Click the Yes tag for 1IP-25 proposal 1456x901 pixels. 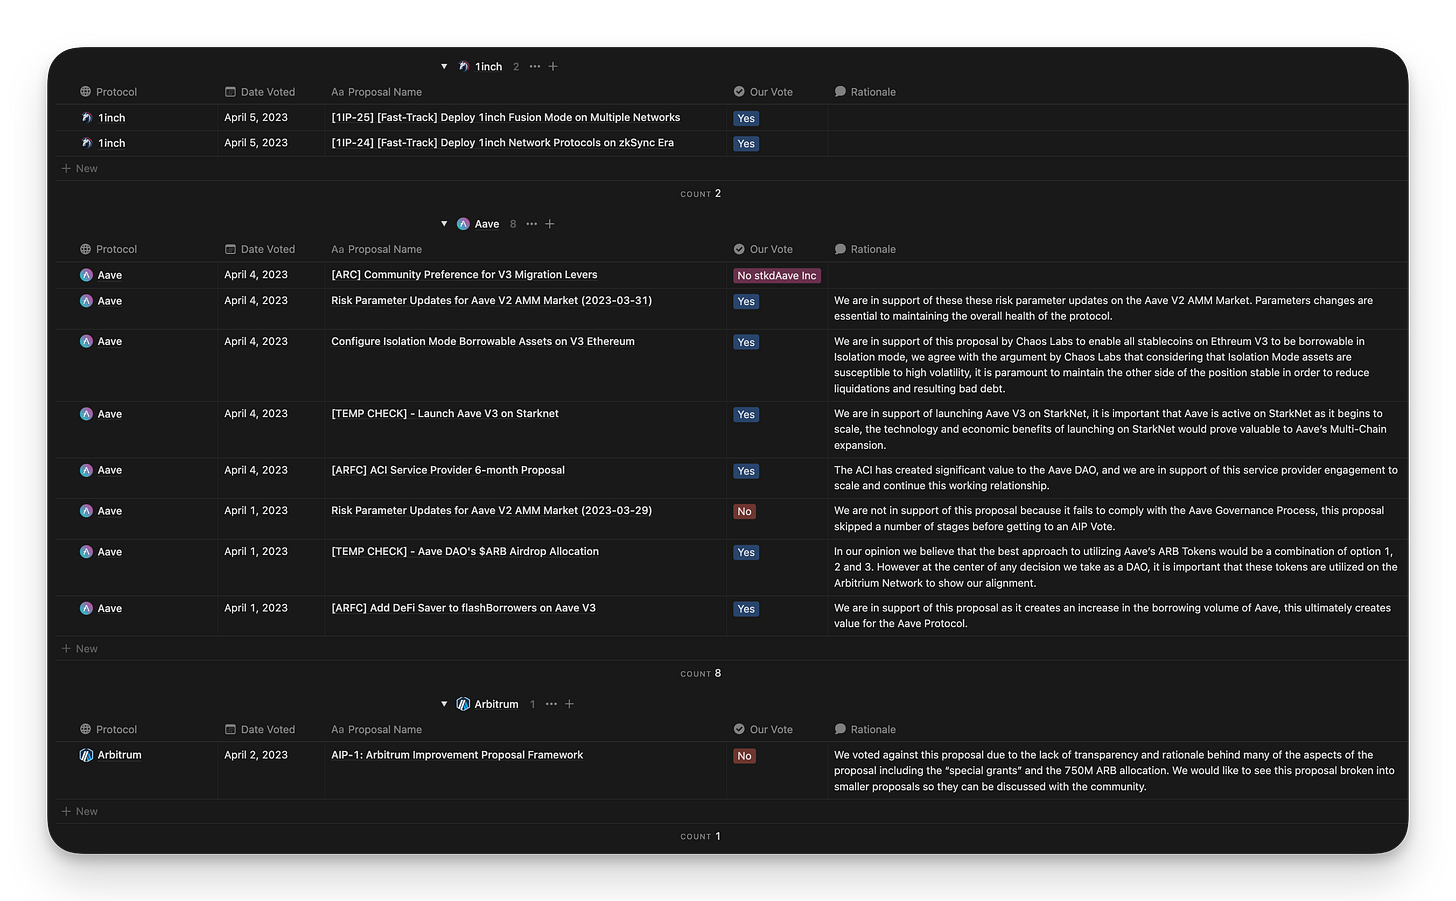pos(746,118)
